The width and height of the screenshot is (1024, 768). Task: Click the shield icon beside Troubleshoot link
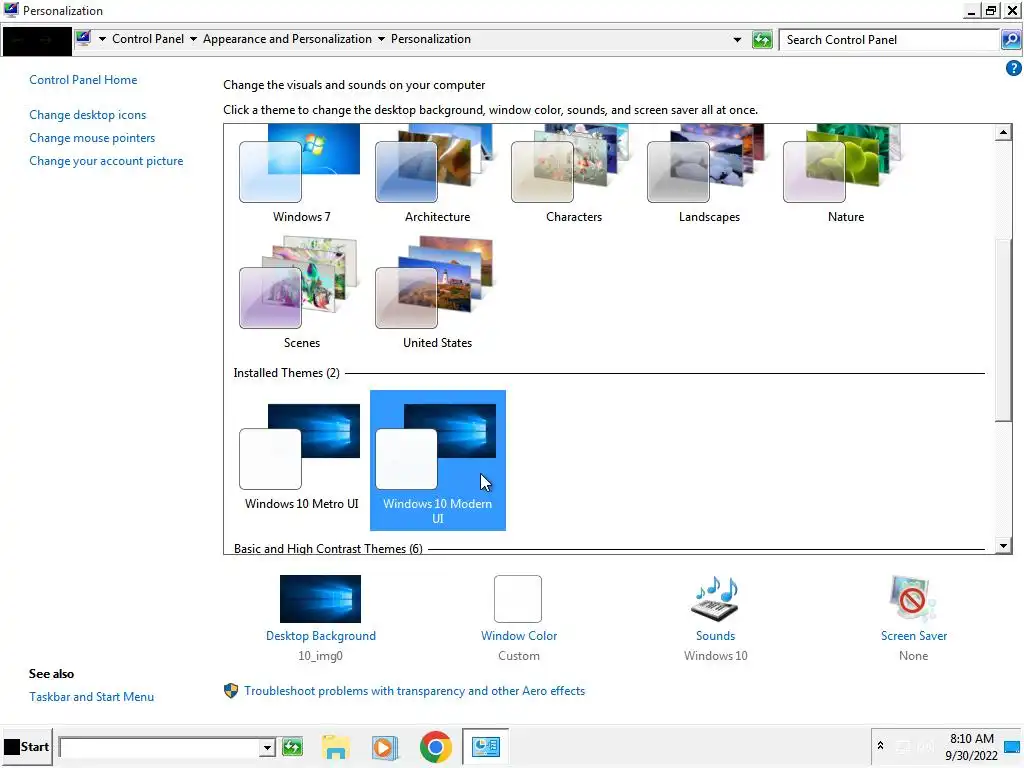point(231,691)
